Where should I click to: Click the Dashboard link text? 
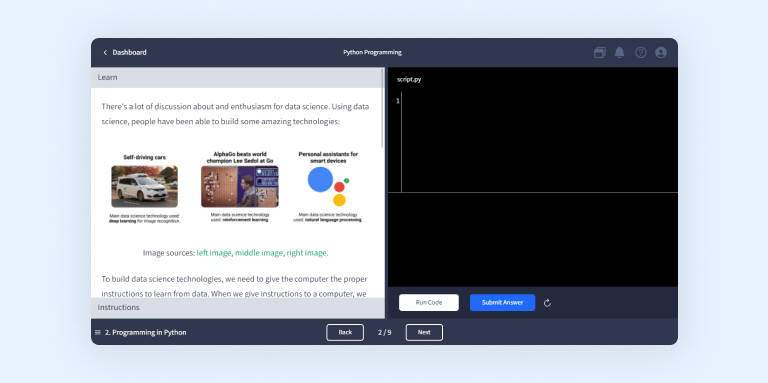(x=129, y=52)
